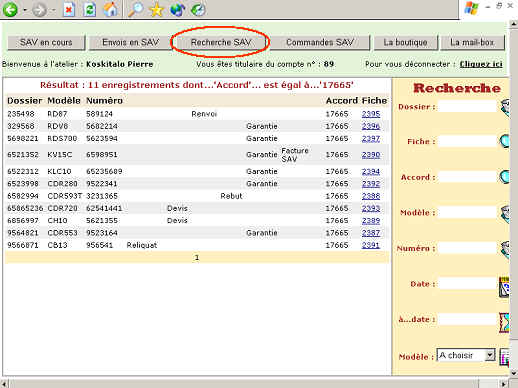The image size is (518, 388).
Task: Click the Windows flag logo
Action: click(x=471, y=8)
